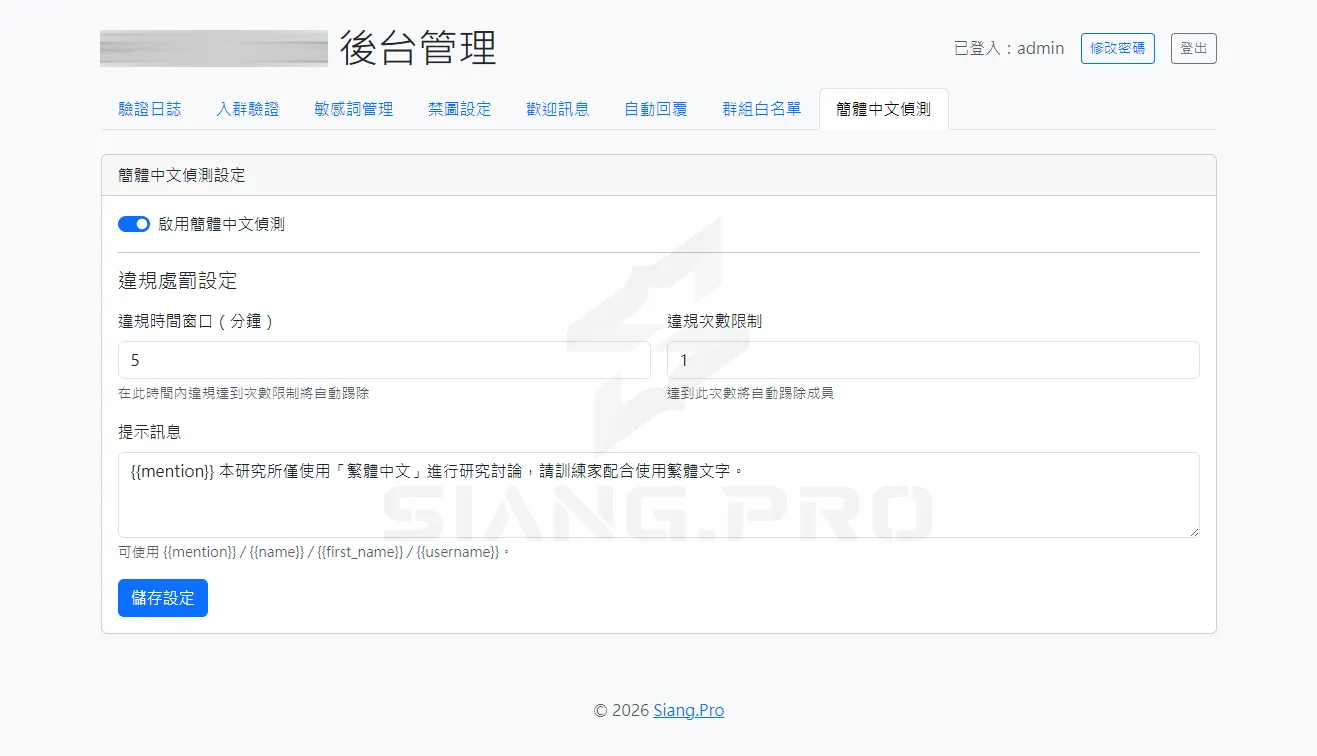This screenshot has width=1317, height=756.
Task: Select the 簡體中文偵測 tab
Action: (884, 110)
